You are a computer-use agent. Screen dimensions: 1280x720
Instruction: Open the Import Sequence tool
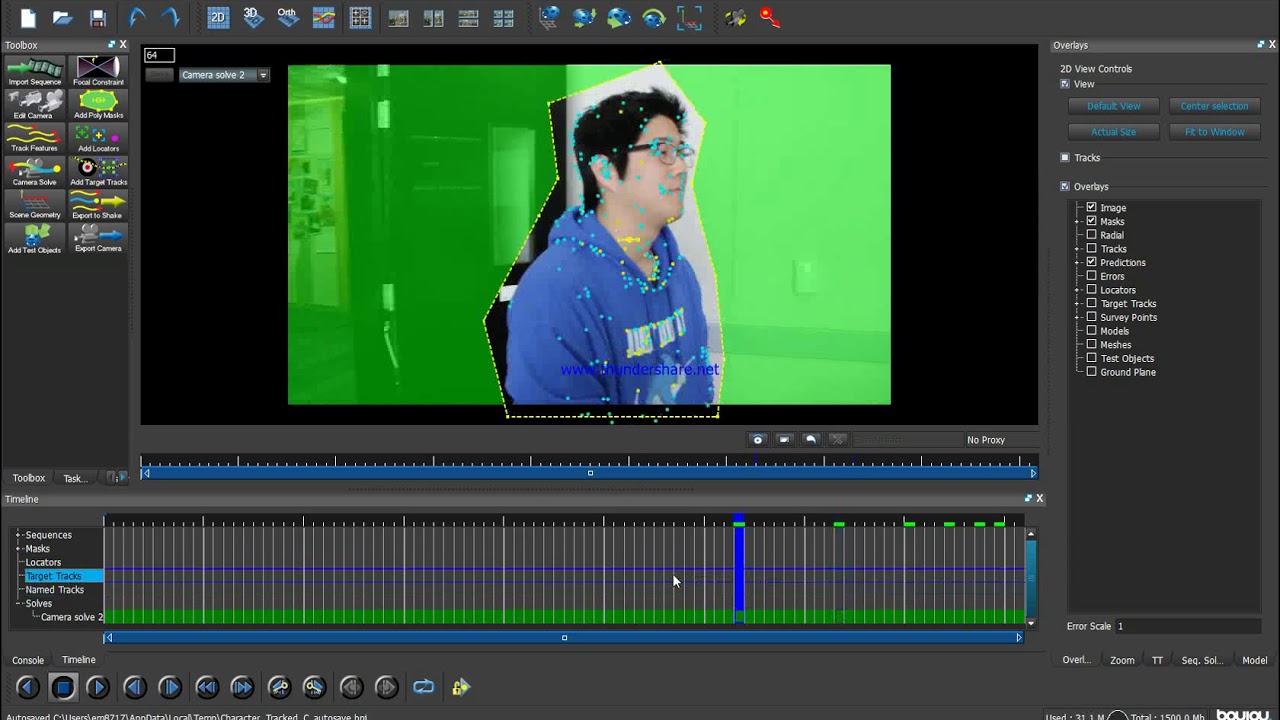point(34,71)
